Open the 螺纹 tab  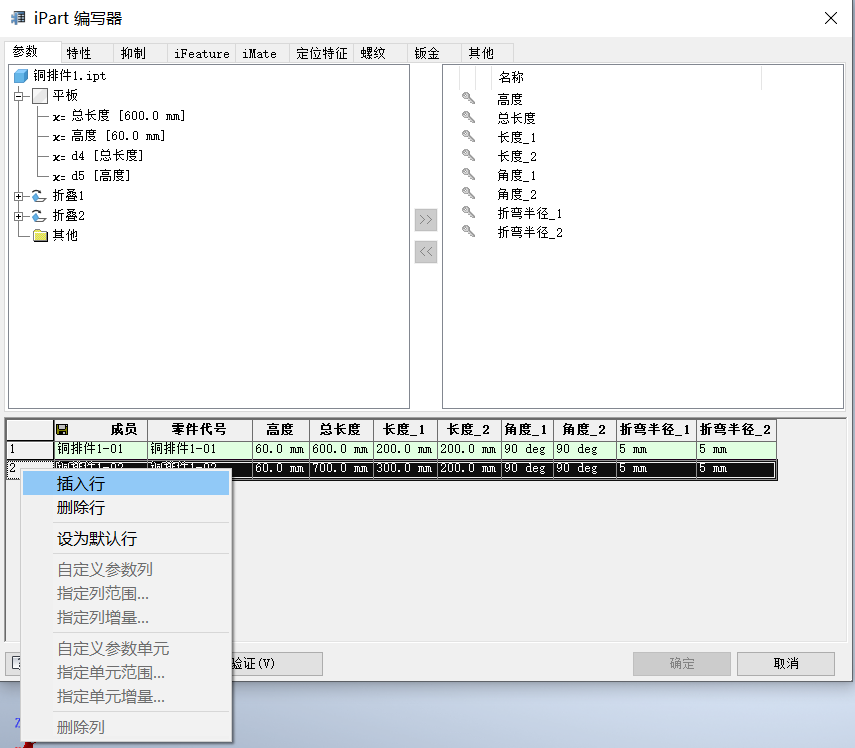(380, 53)
